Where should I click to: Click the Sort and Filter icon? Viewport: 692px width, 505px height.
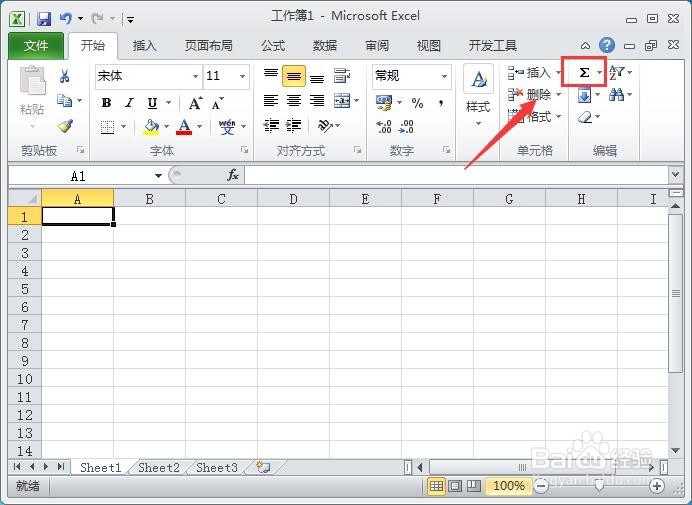[x=616, y=72]
